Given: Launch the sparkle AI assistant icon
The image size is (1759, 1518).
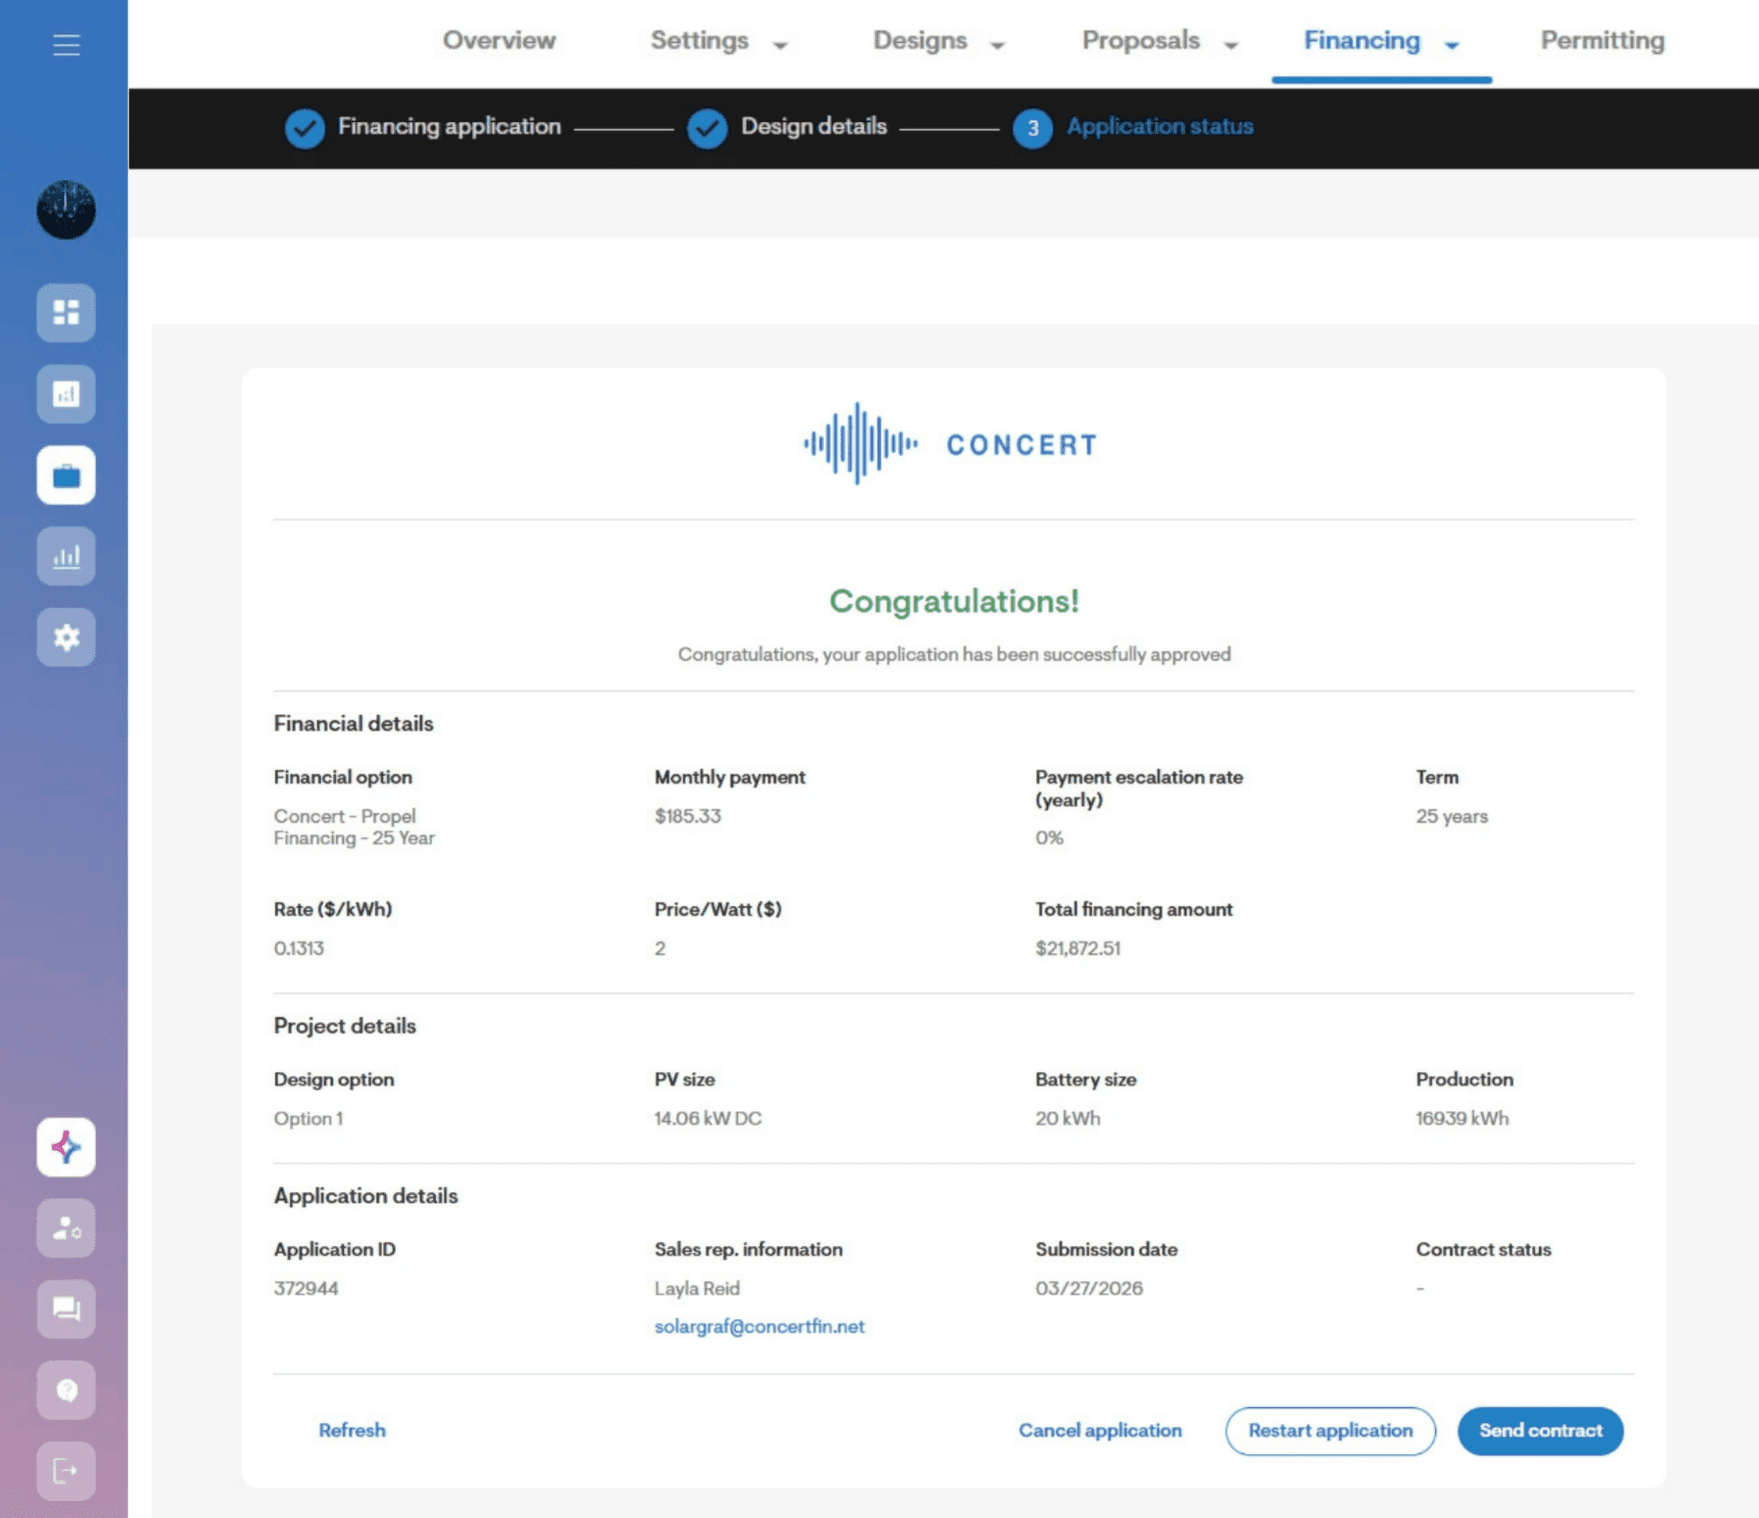Looking at the screenshot, I should coord(66,1147).
